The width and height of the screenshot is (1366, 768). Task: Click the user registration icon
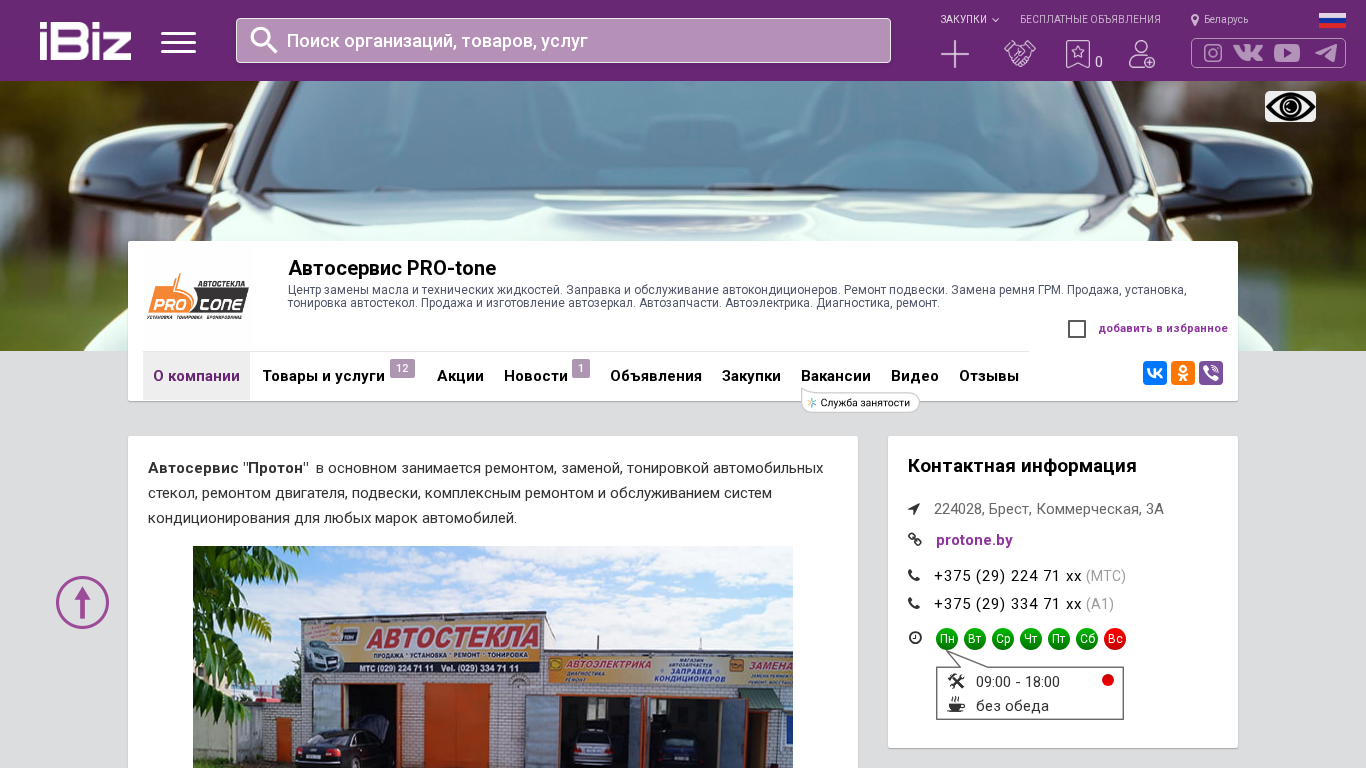pos(1142,54)
